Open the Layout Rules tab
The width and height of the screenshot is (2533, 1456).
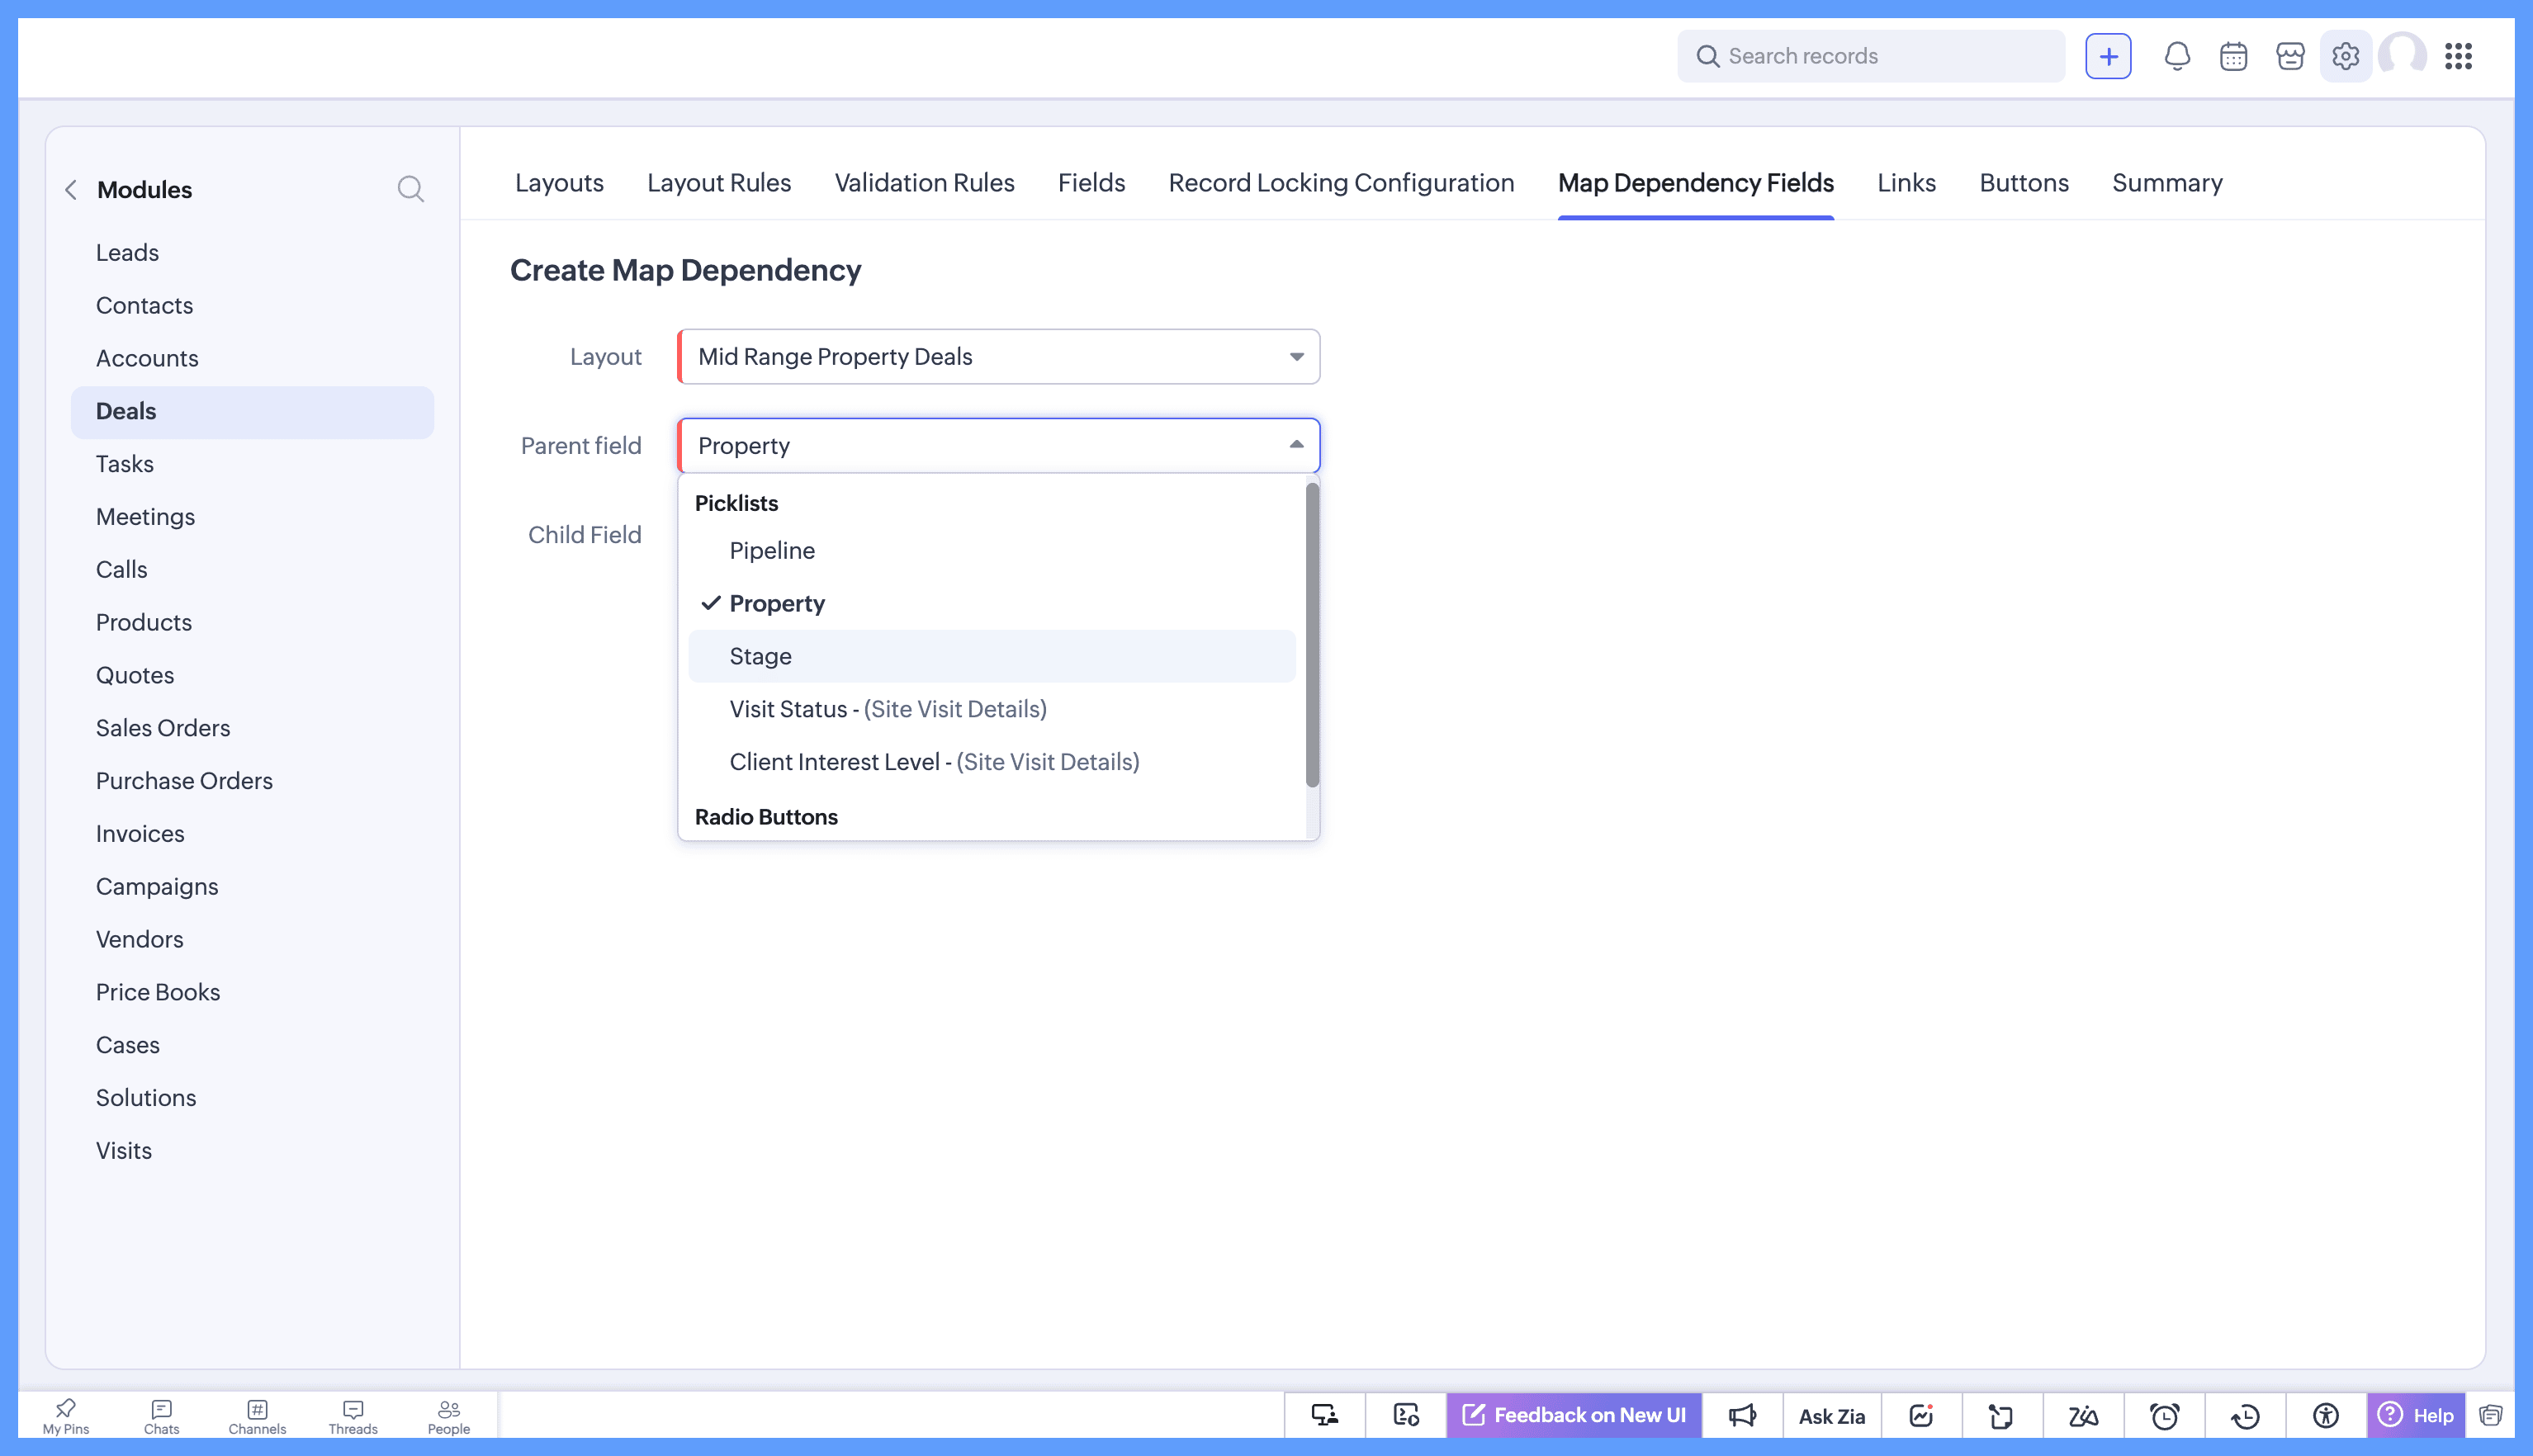click(x=718, y=183)
